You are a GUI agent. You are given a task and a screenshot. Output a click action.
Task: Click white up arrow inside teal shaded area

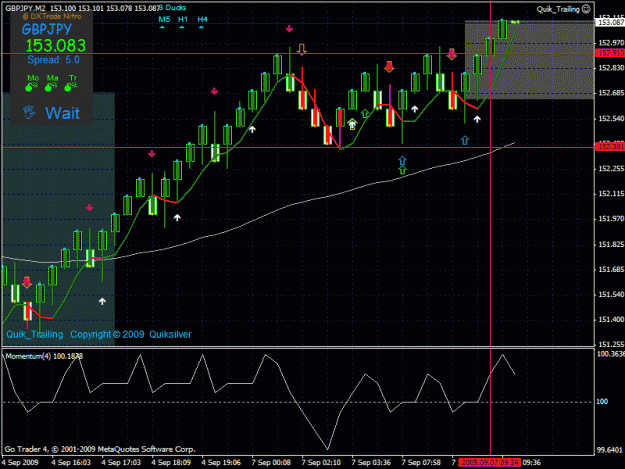point(102,301)
